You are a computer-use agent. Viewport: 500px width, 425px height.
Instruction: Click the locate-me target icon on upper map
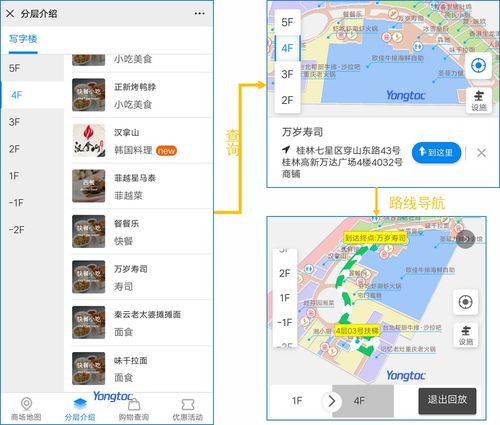coord(478,65)
